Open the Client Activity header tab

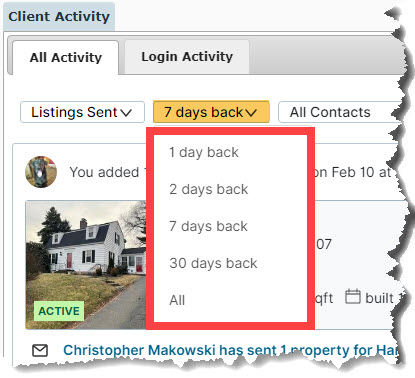click(x=59, y=16)
